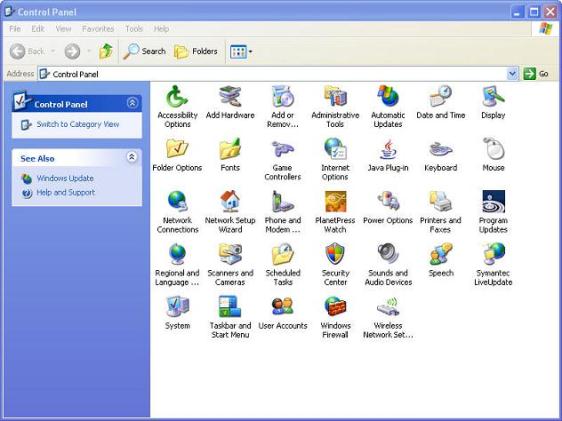Open the Favorites menu

coord(98,29)
